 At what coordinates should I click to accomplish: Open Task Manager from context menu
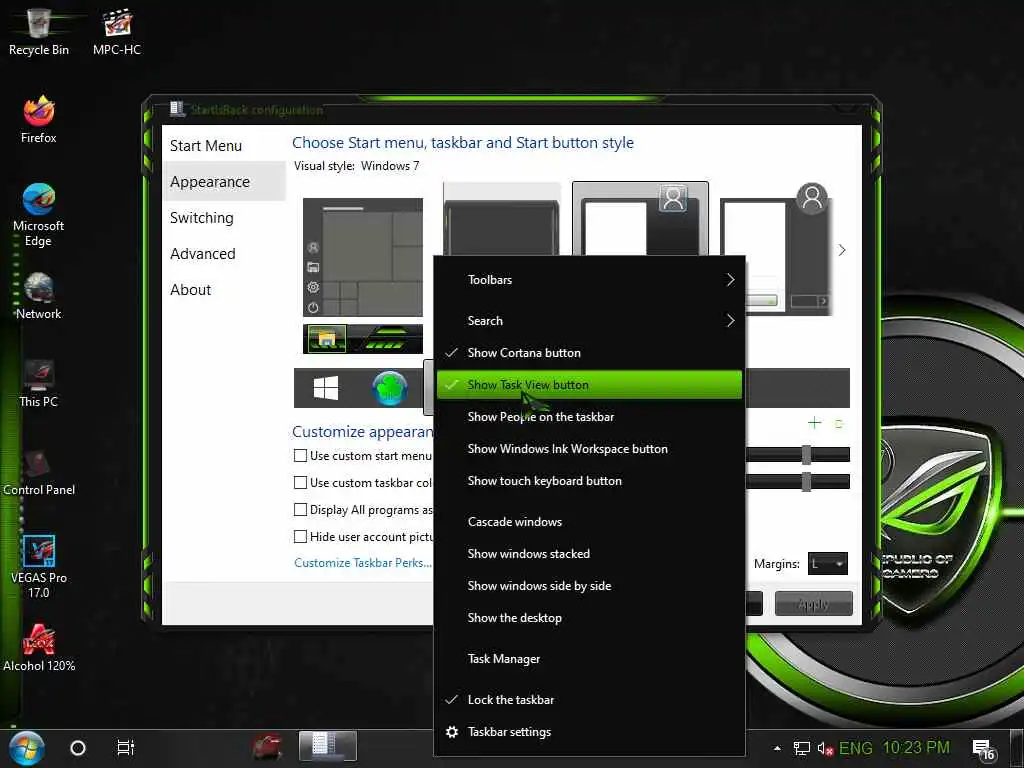click(589, 659)
